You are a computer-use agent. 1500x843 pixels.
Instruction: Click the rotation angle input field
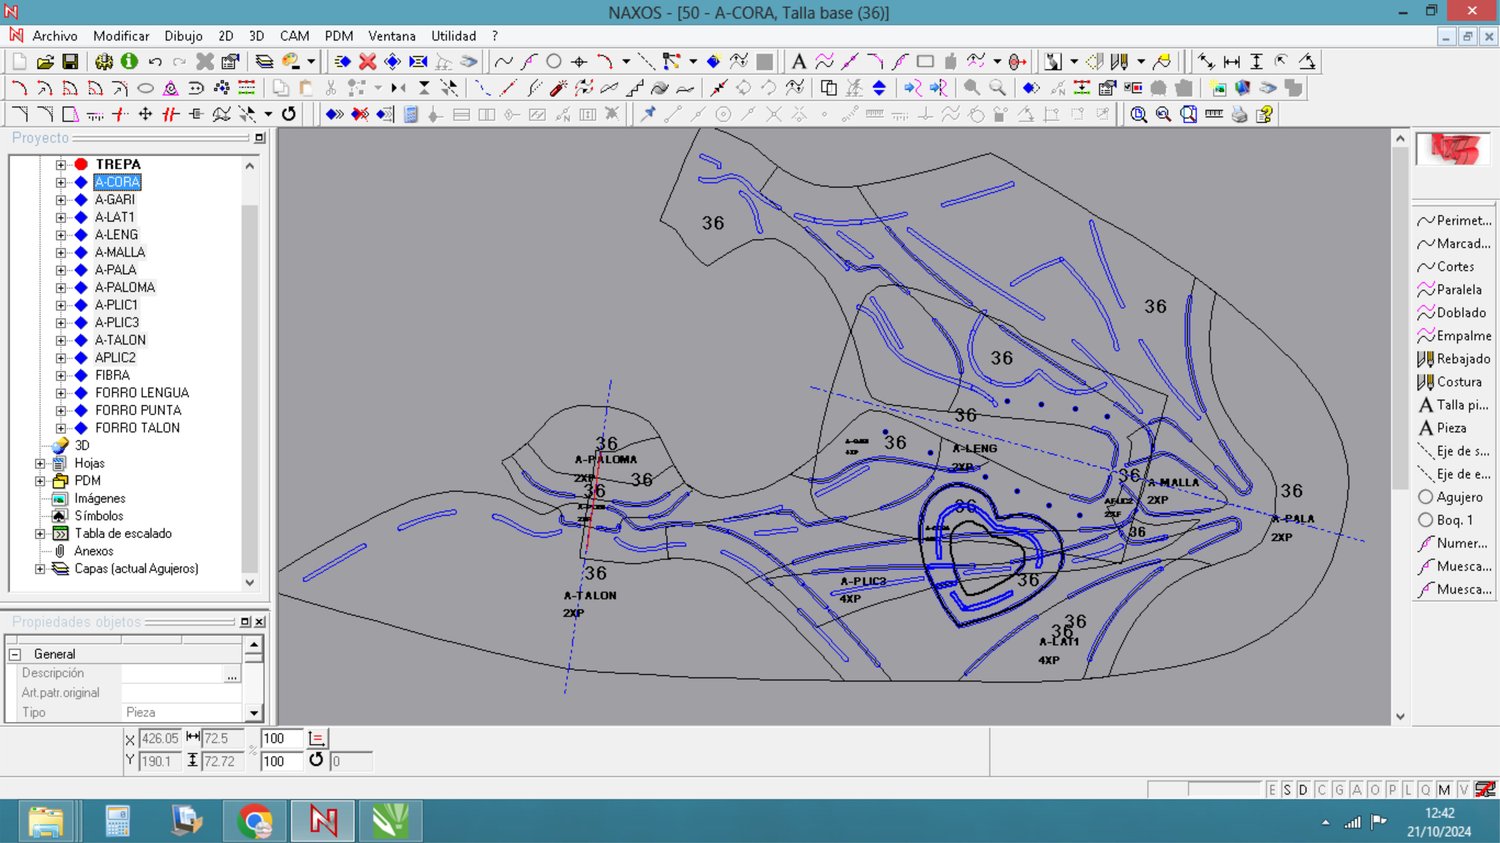coord(350,762)
